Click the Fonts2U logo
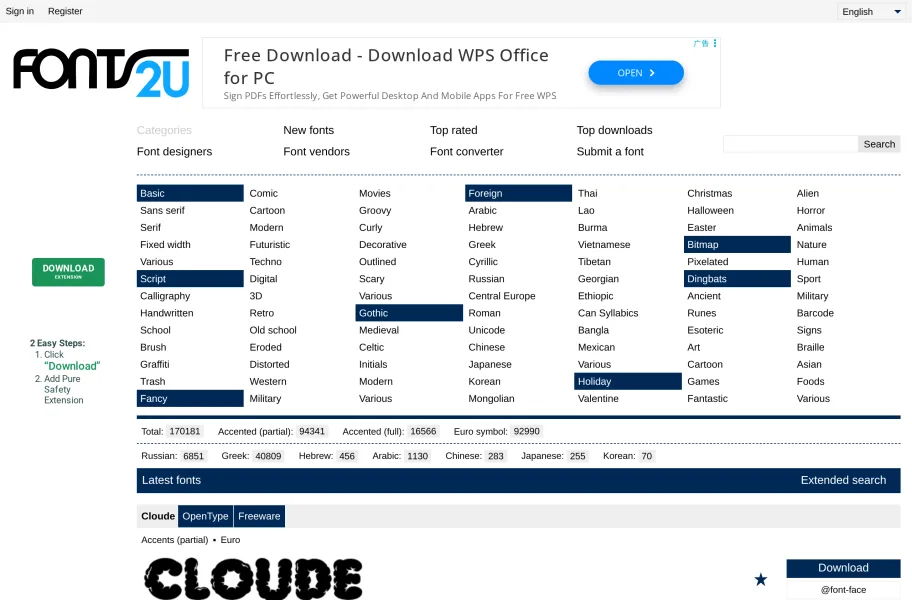This screenshot has height=600, width=912. click(101, 73)
